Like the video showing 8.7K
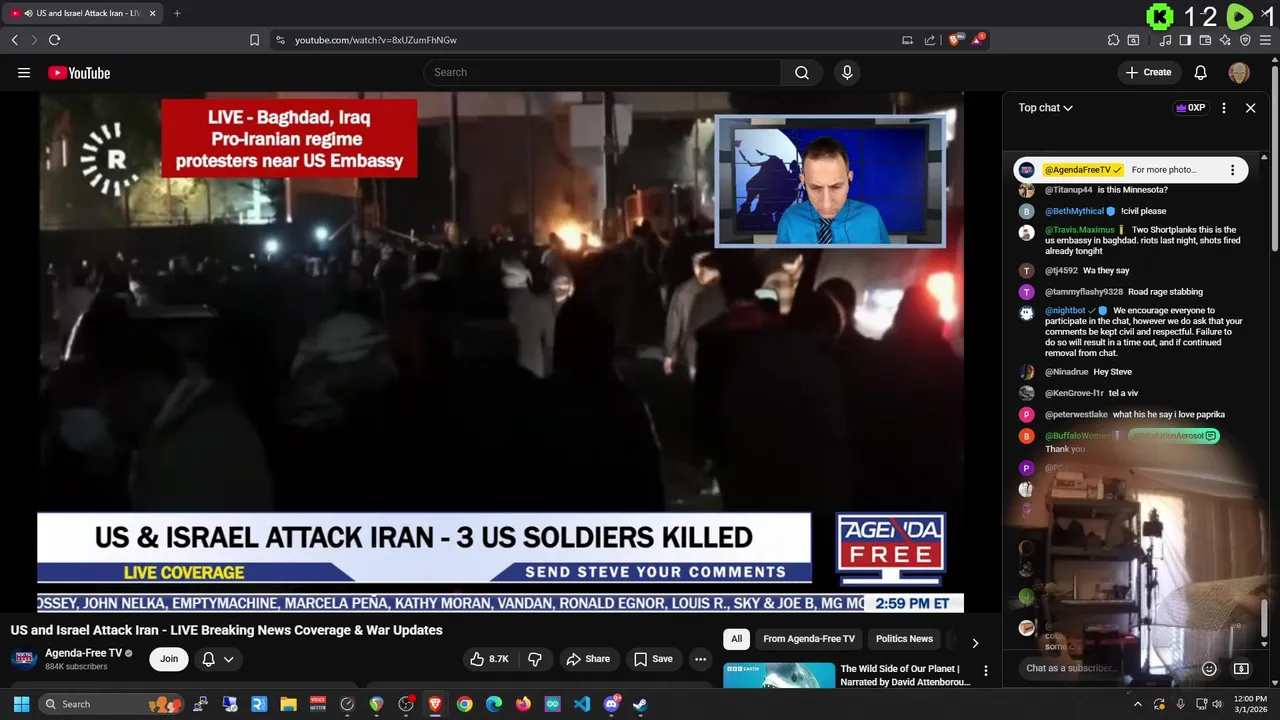Viewport: 1280px width, 720px height. [x=489, y=659]
